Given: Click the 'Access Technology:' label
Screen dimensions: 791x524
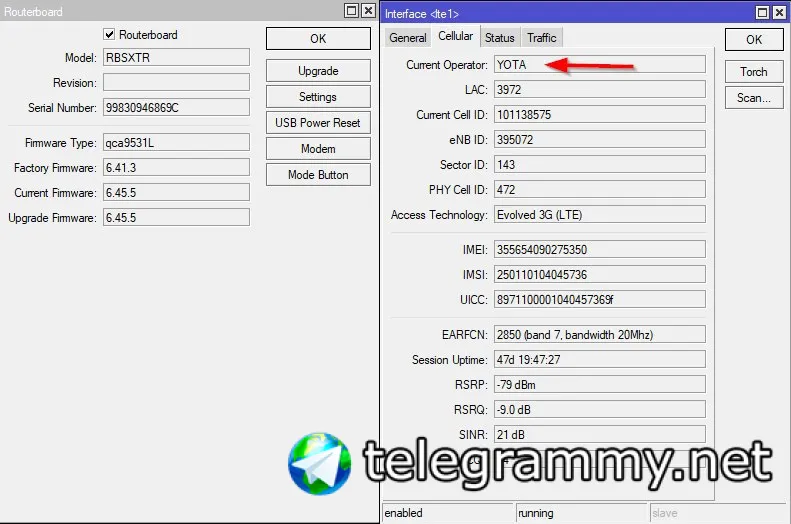Looking at the screenshot, I should [x=439, y=215].
